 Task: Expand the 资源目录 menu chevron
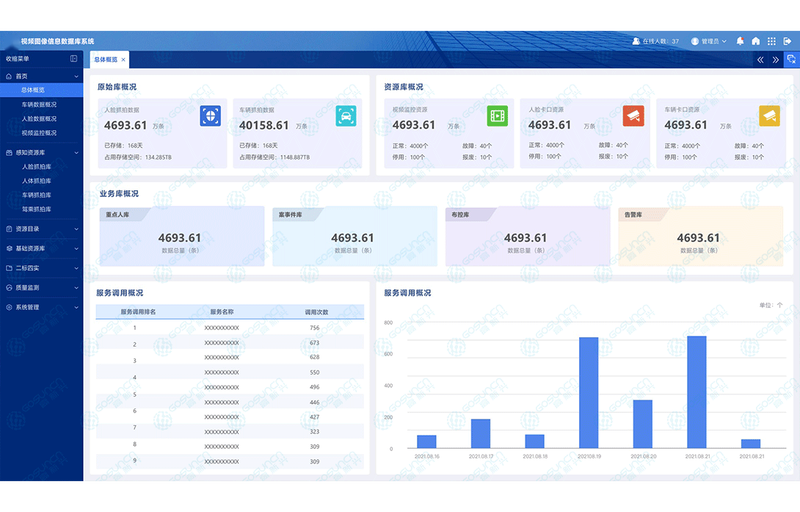coord(77,229)
